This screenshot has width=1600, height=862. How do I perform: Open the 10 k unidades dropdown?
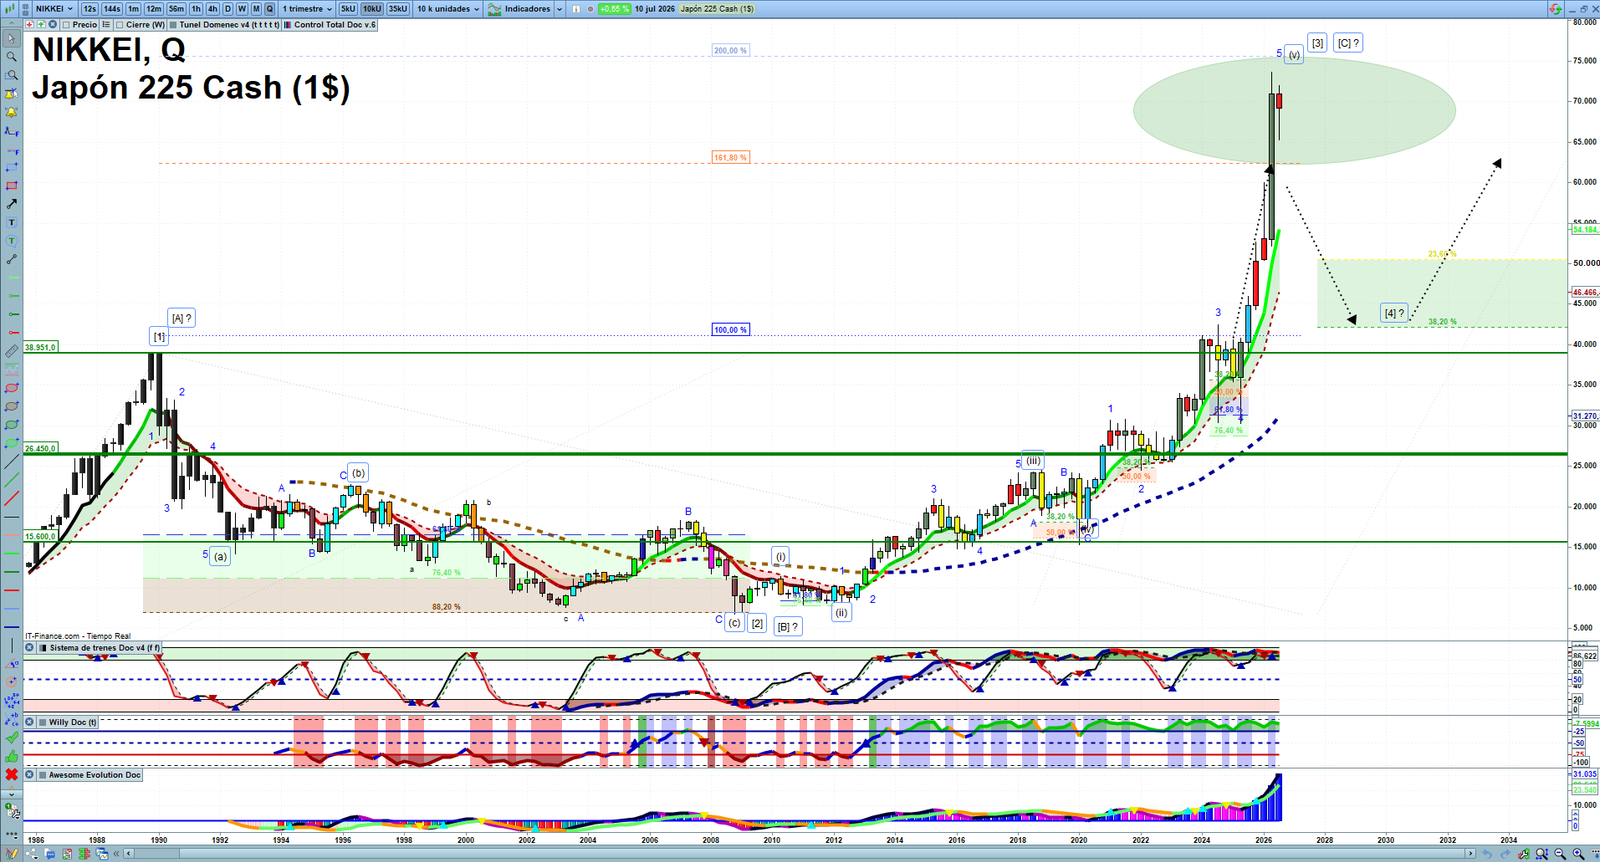(x=448, y=9)
